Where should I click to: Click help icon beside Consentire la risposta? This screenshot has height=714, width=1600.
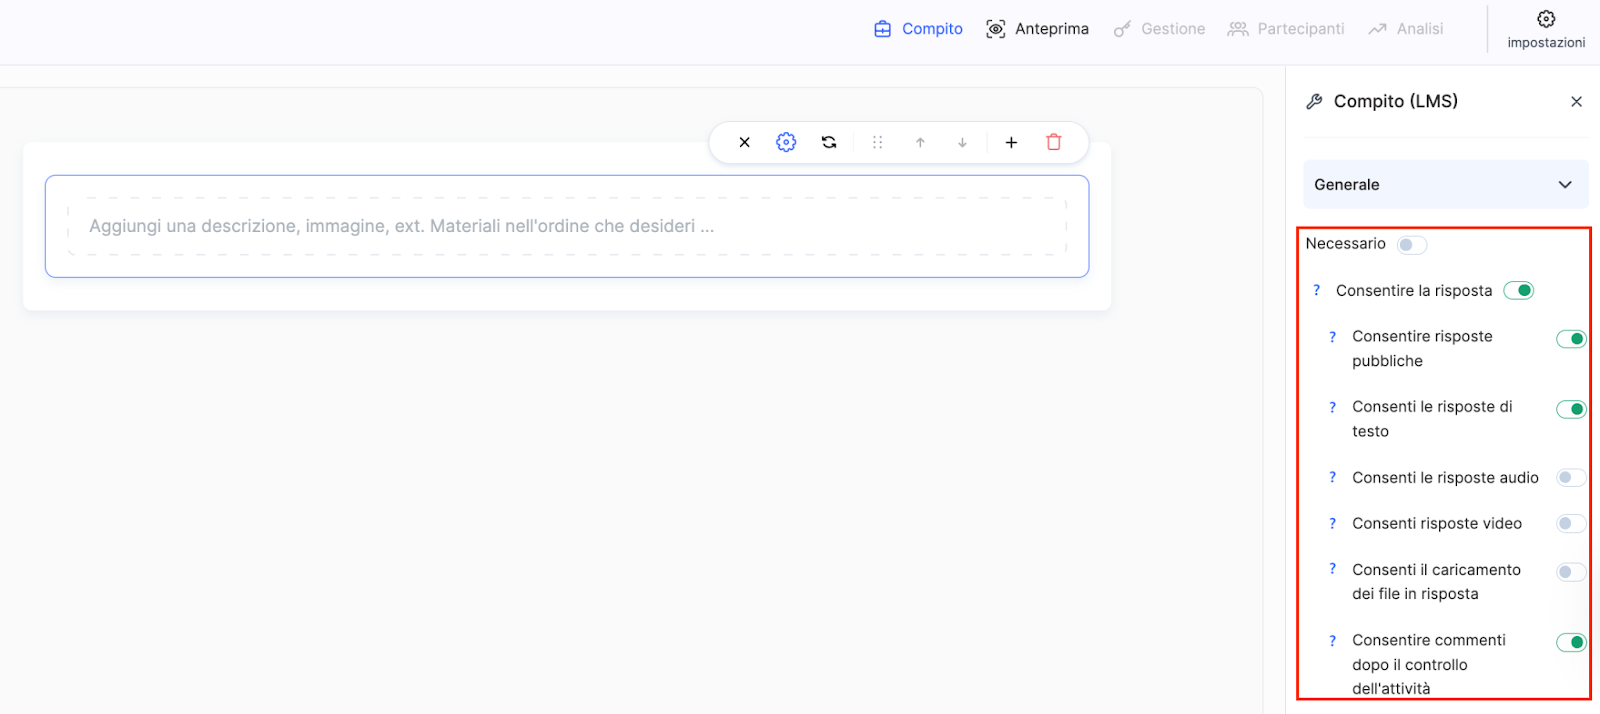(1316, 290)
